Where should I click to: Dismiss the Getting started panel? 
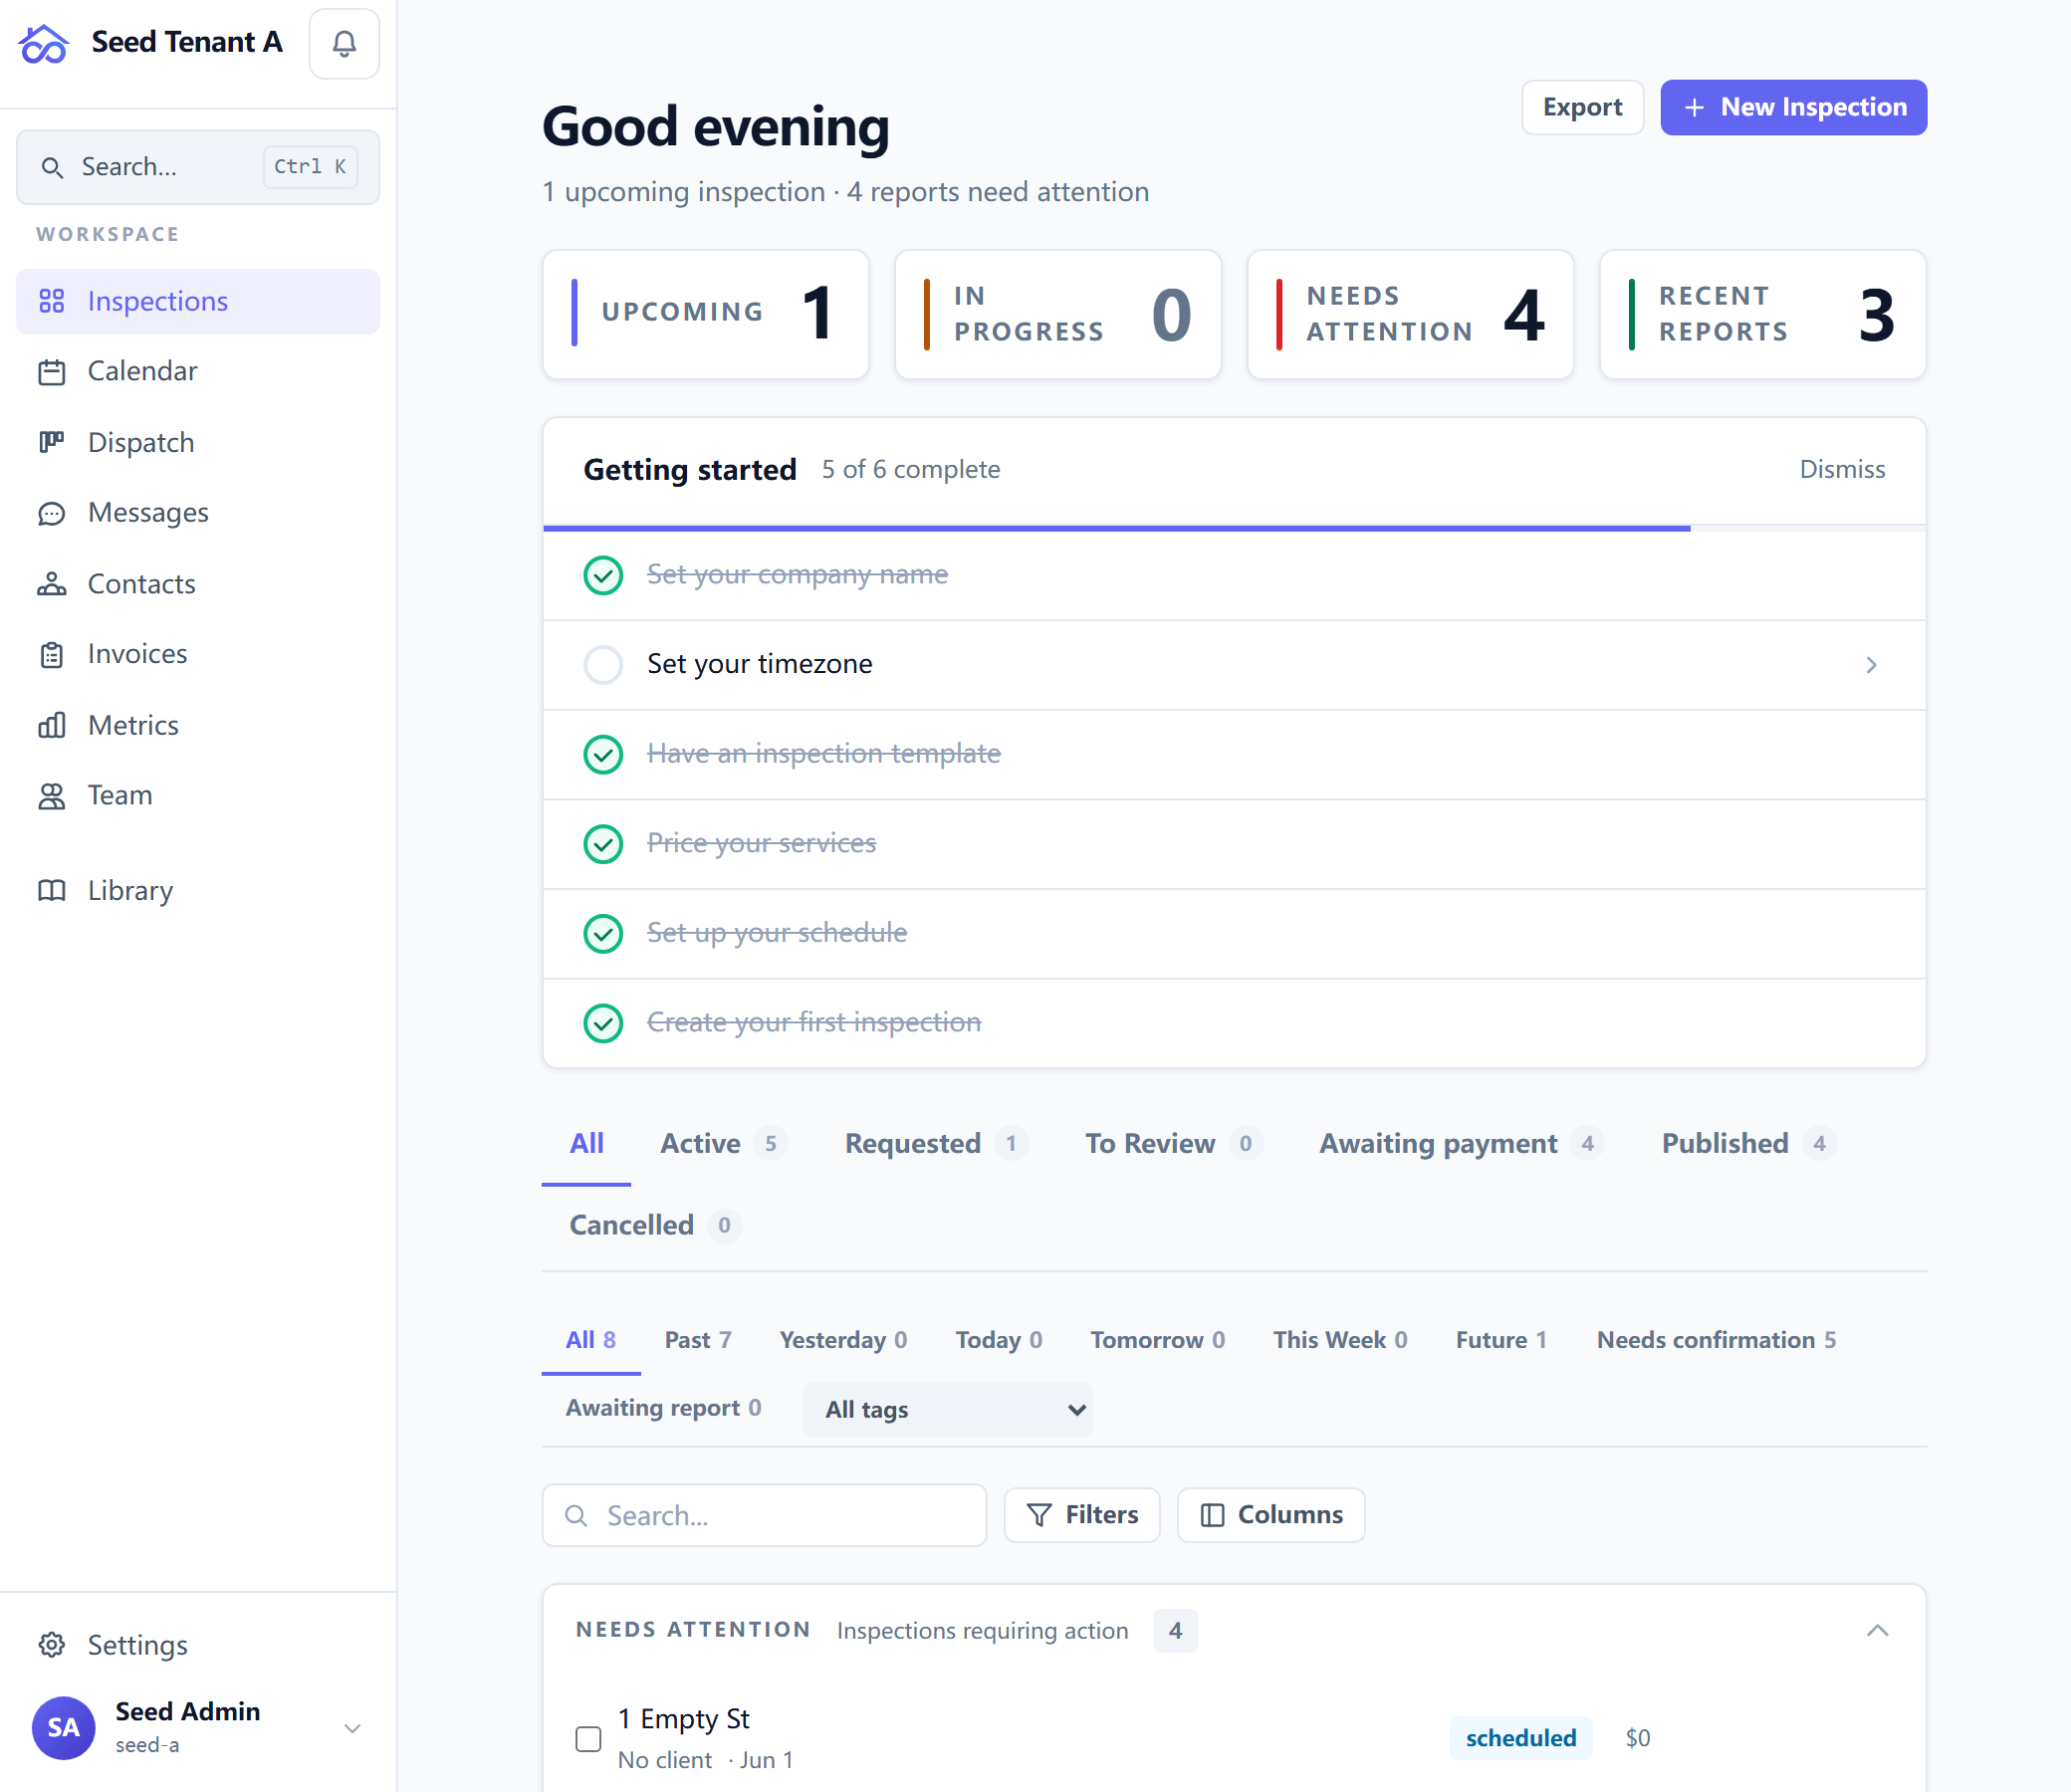[1842, 469]
